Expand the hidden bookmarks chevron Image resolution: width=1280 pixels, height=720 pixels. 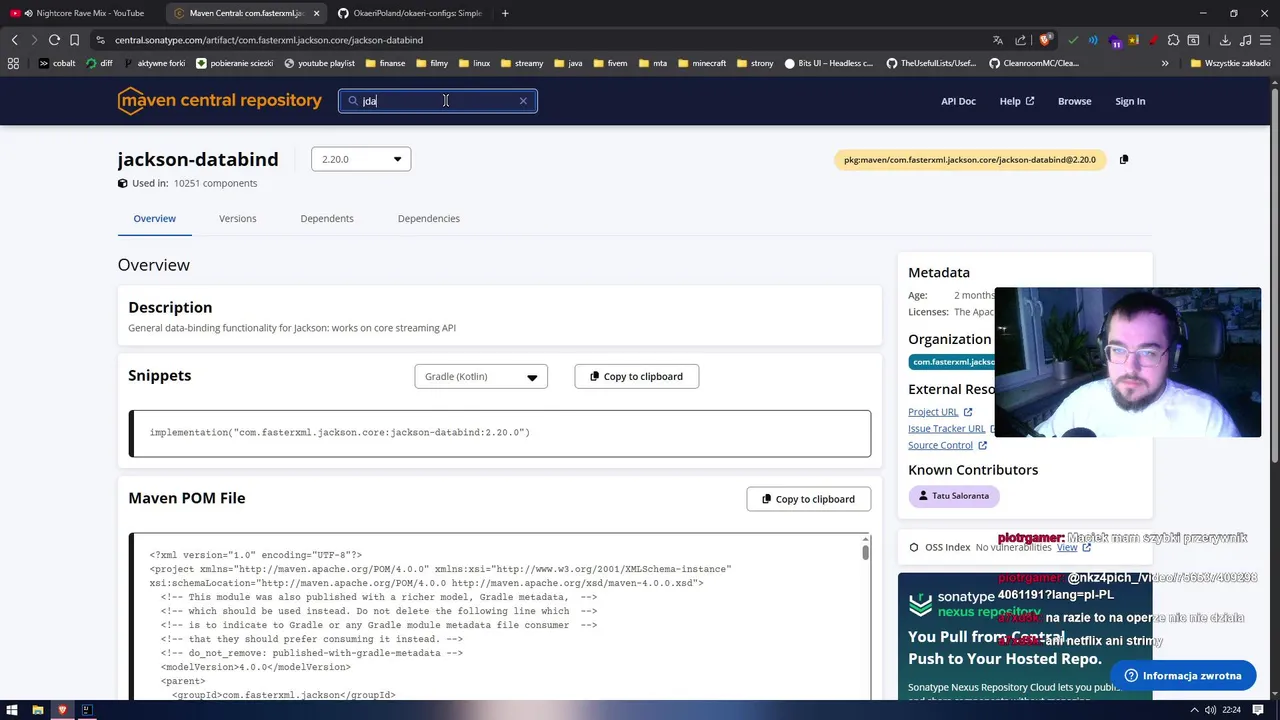coord(1165,63)
